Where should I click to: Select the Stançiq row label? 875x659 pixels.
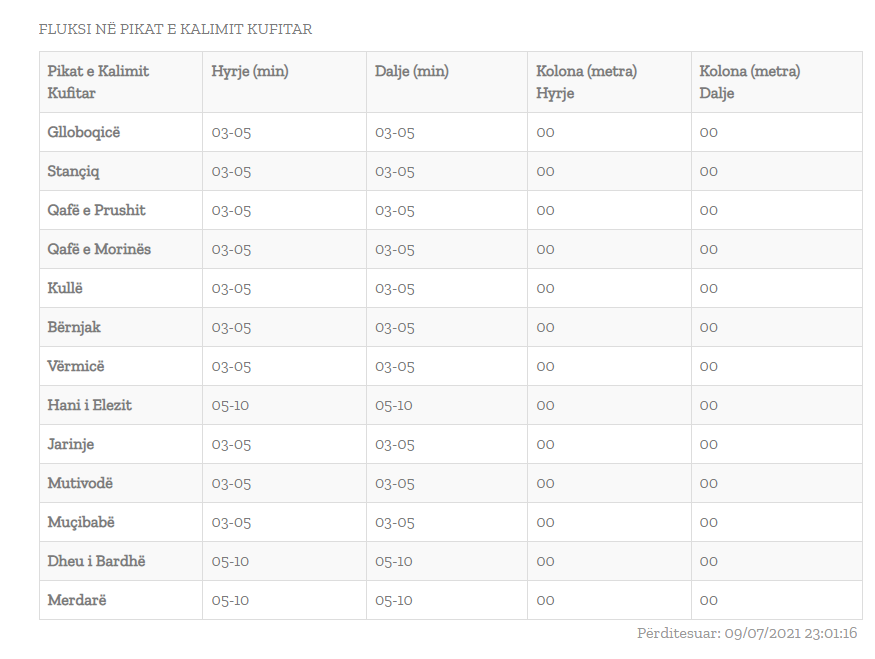click(73, 171)
